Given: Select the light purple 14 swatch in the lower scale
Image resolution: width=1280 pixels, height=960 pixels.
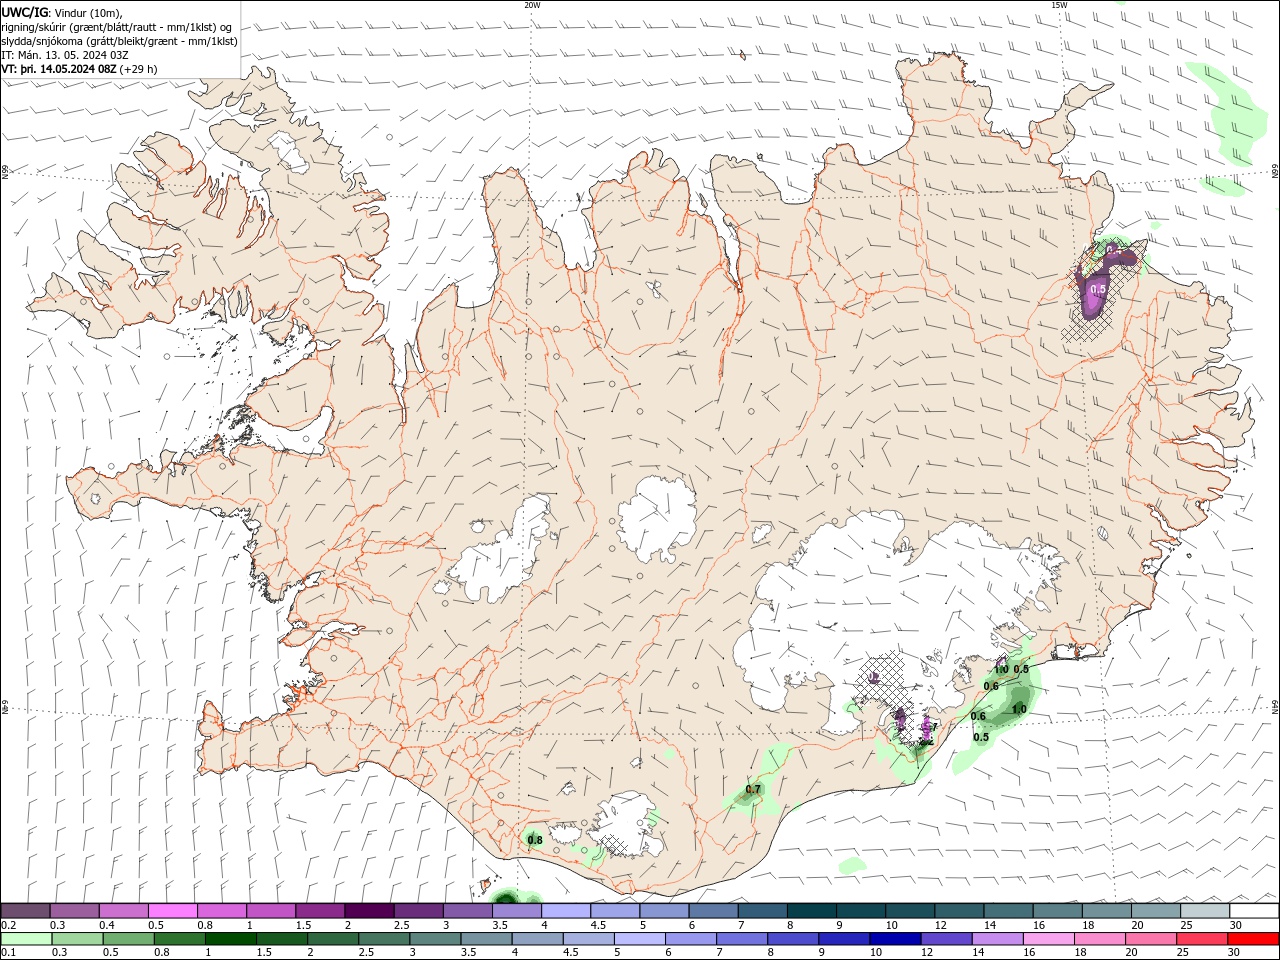Looking at the screenshot, I should [997, 939].
